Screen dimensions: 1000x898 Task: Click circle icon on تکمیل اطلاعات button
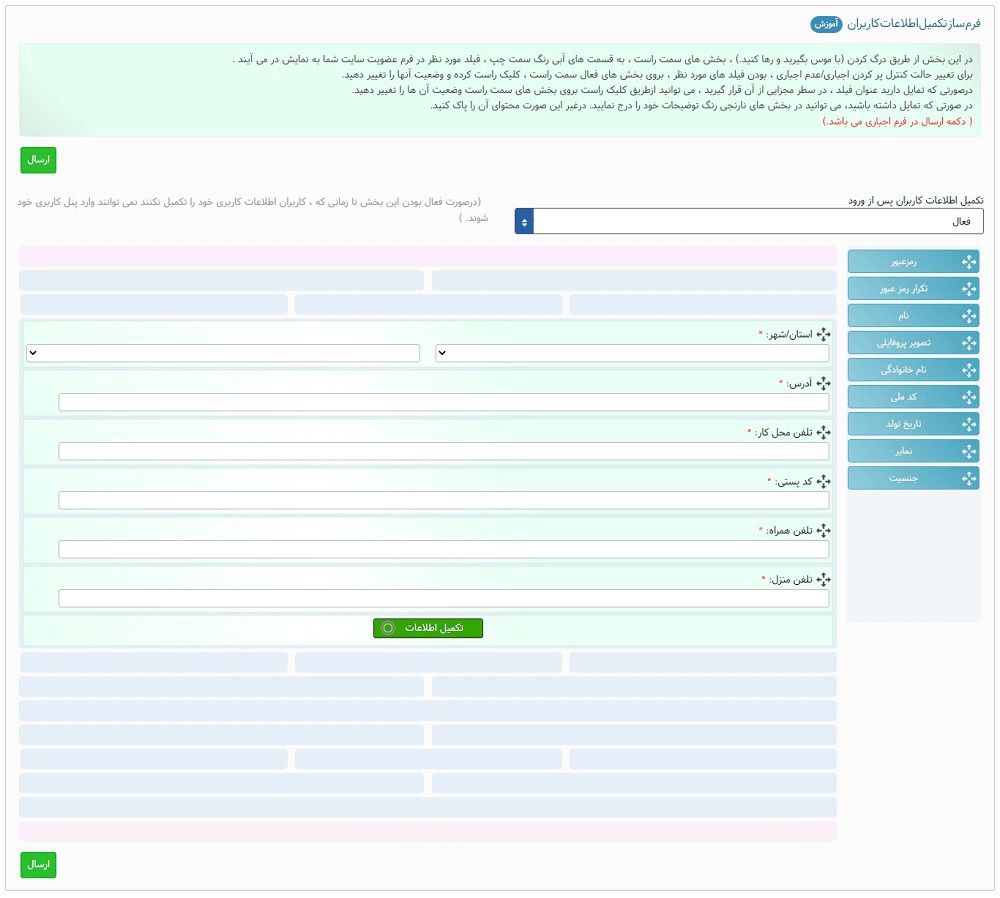tap(388, 628)
